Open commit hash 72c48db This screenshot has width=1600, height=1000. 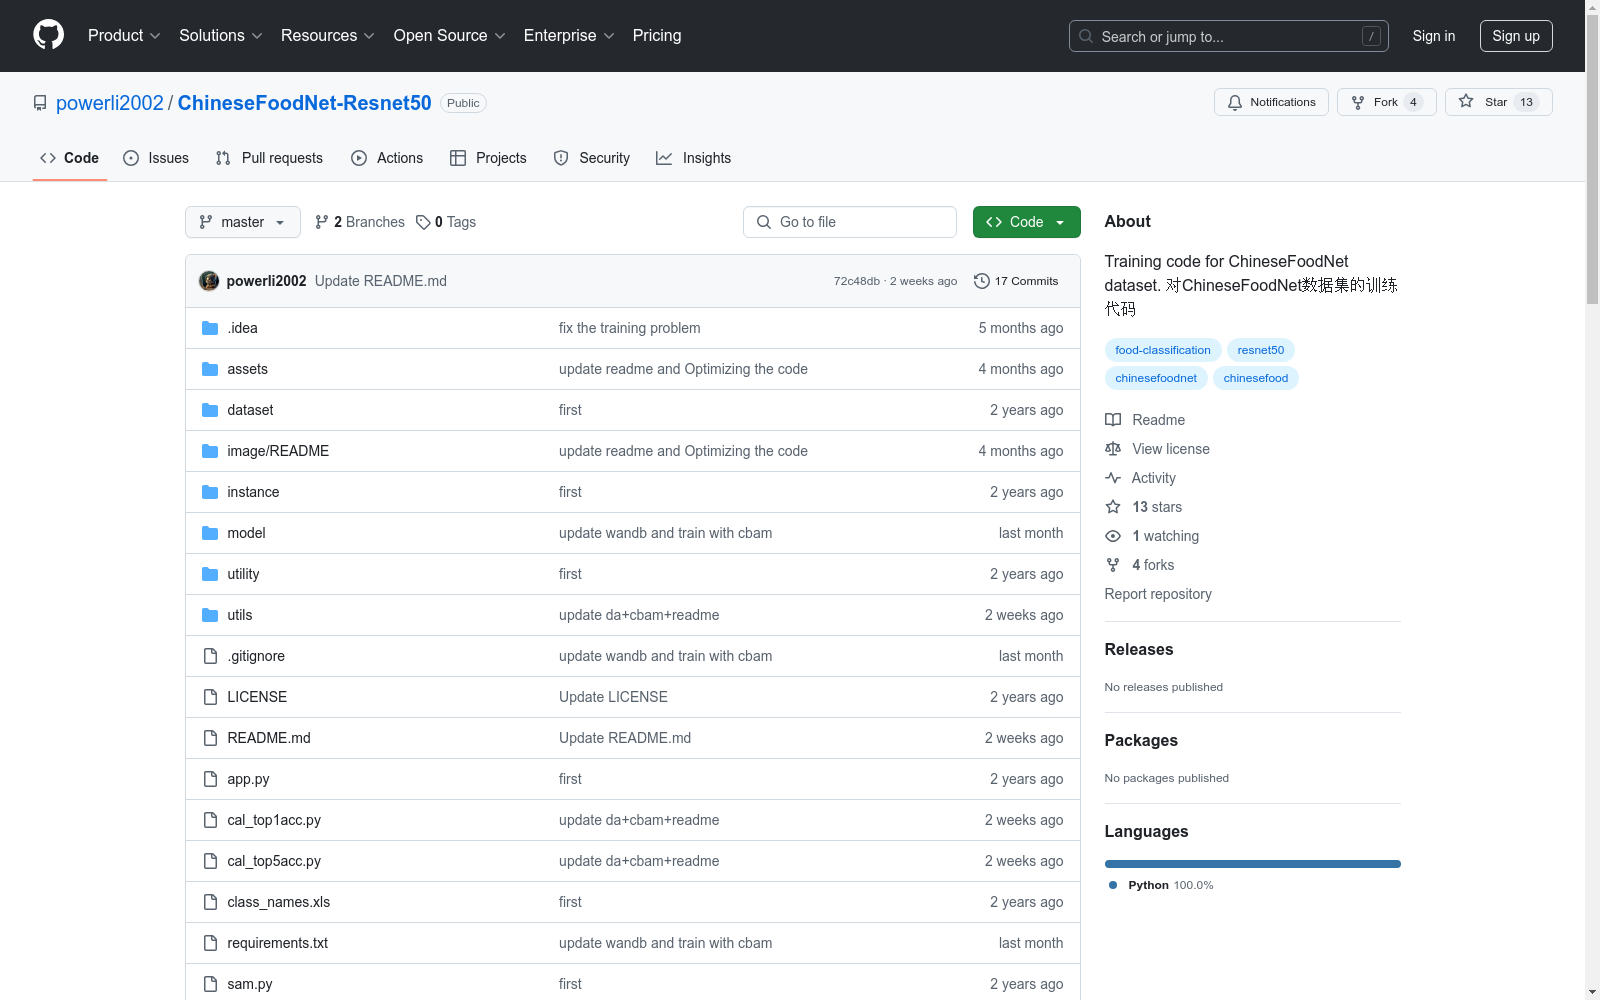click(857, 281)
